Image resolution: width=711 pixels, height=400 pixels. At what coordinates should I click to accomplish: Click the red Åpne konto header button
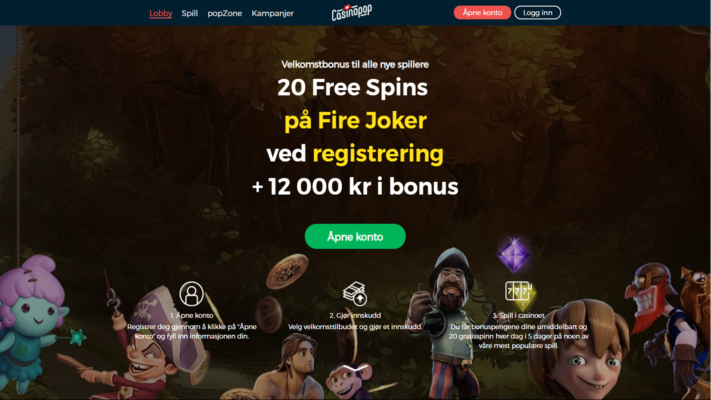482,13
